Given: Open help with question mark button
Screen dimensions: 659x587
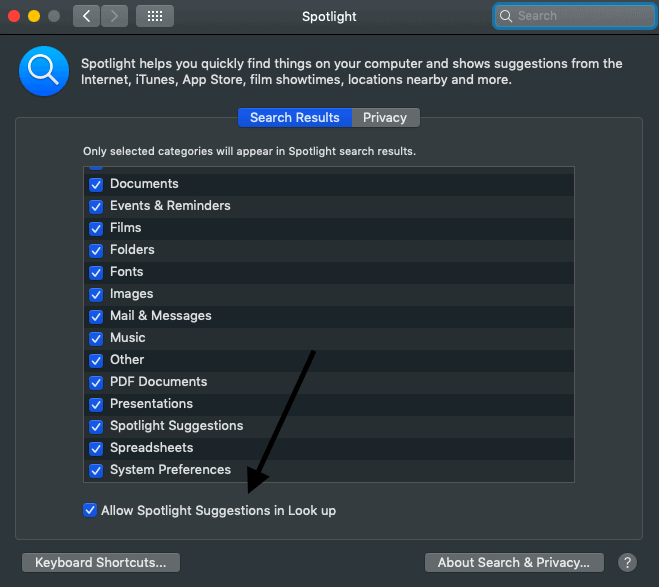Looking at the screenshot, I should point(627,562).
